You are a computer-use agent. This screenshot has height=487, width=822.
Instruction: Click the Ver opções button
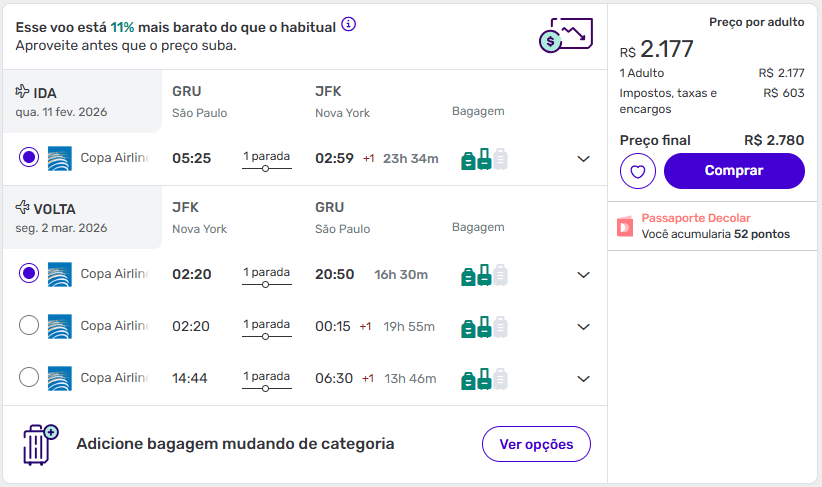[x=536, y=444]
